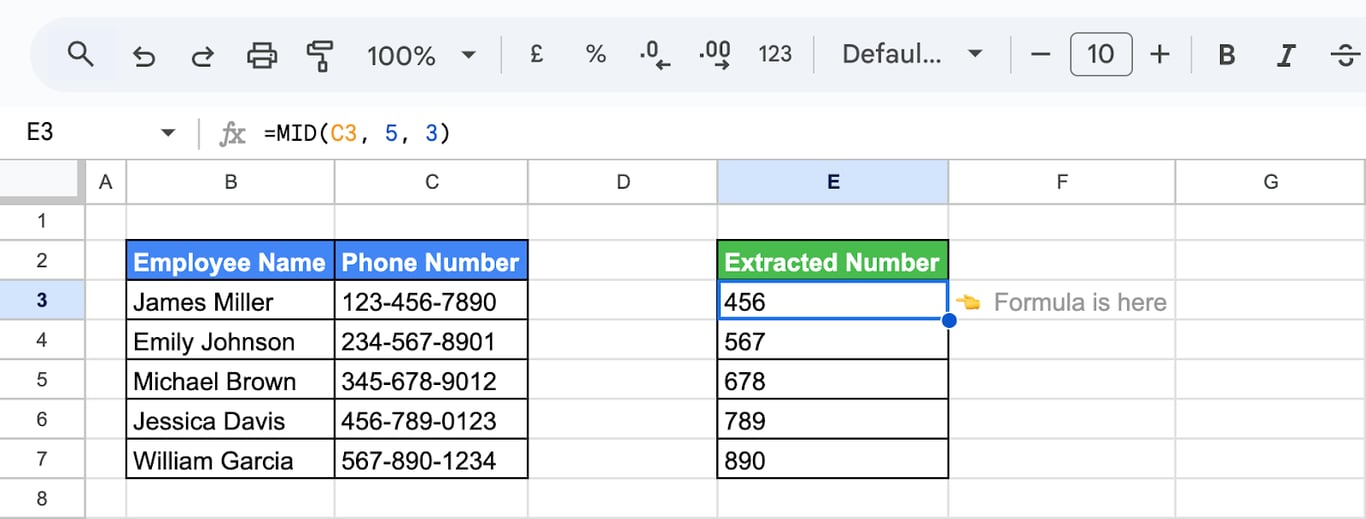Toggle italic formatting
The width and height of the screenshot is (1366, 519).
(x=1286, y=55)
